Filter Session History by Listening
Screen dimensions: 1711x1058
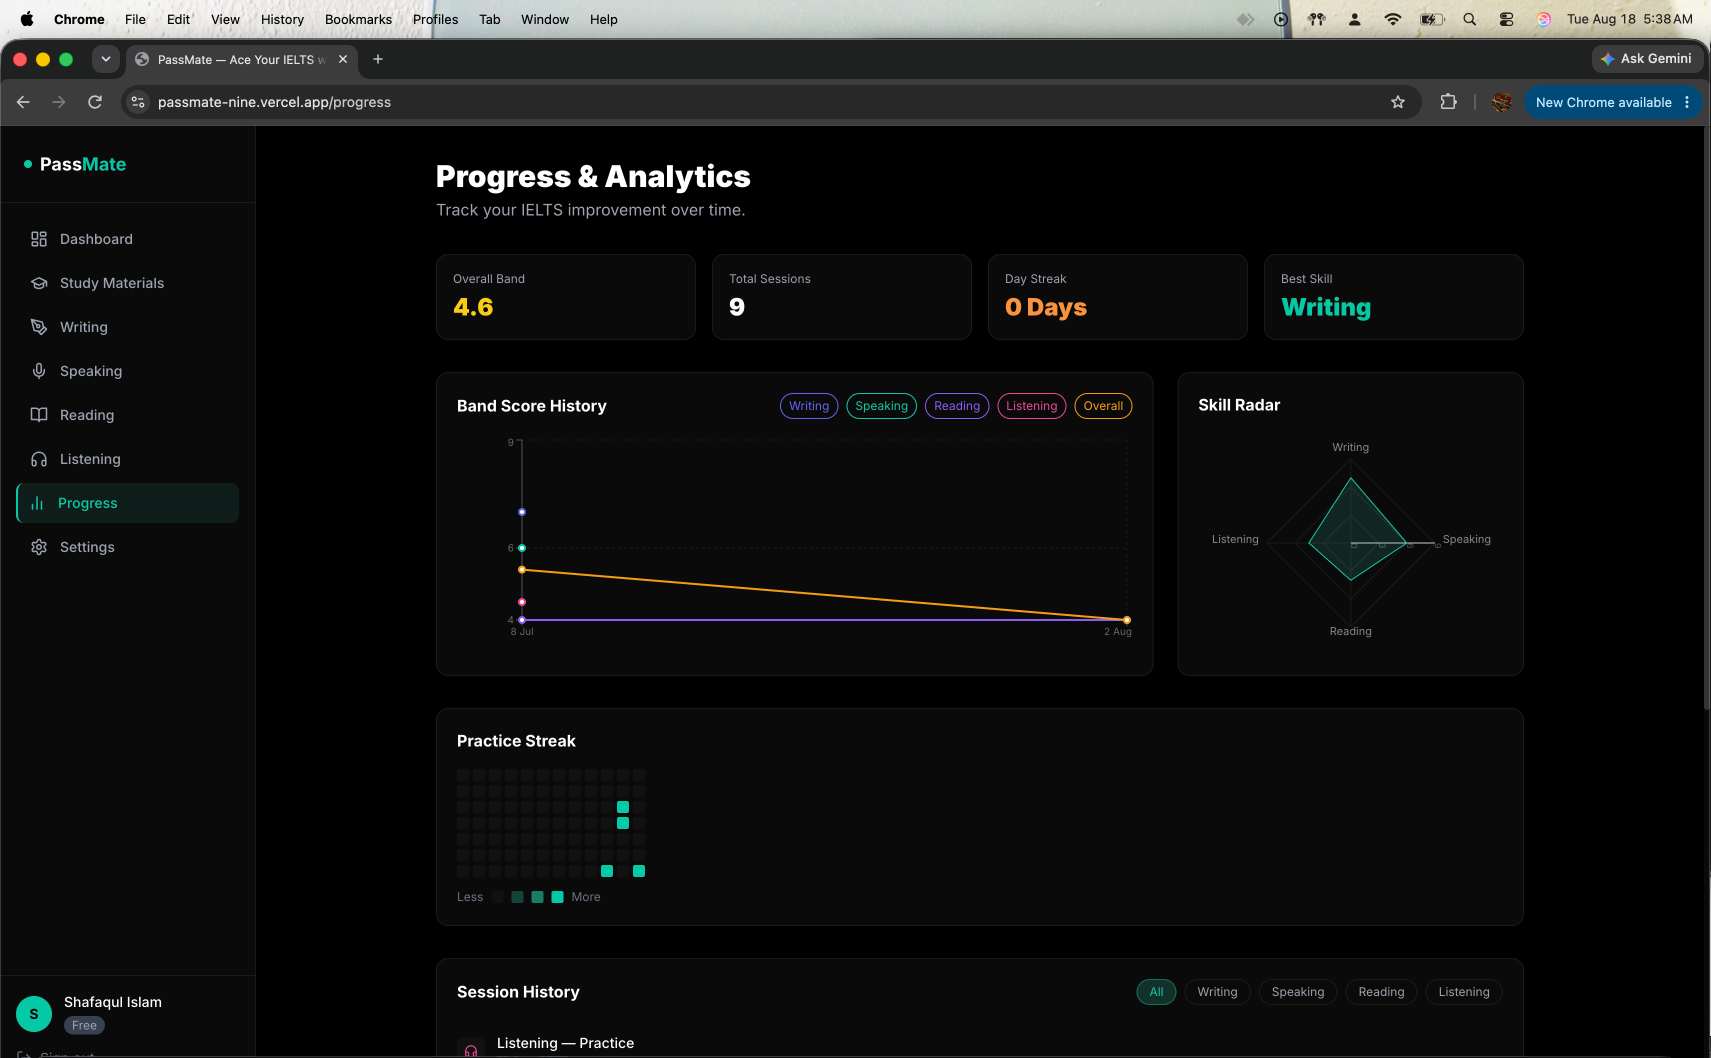click(x=1463, y=992)
